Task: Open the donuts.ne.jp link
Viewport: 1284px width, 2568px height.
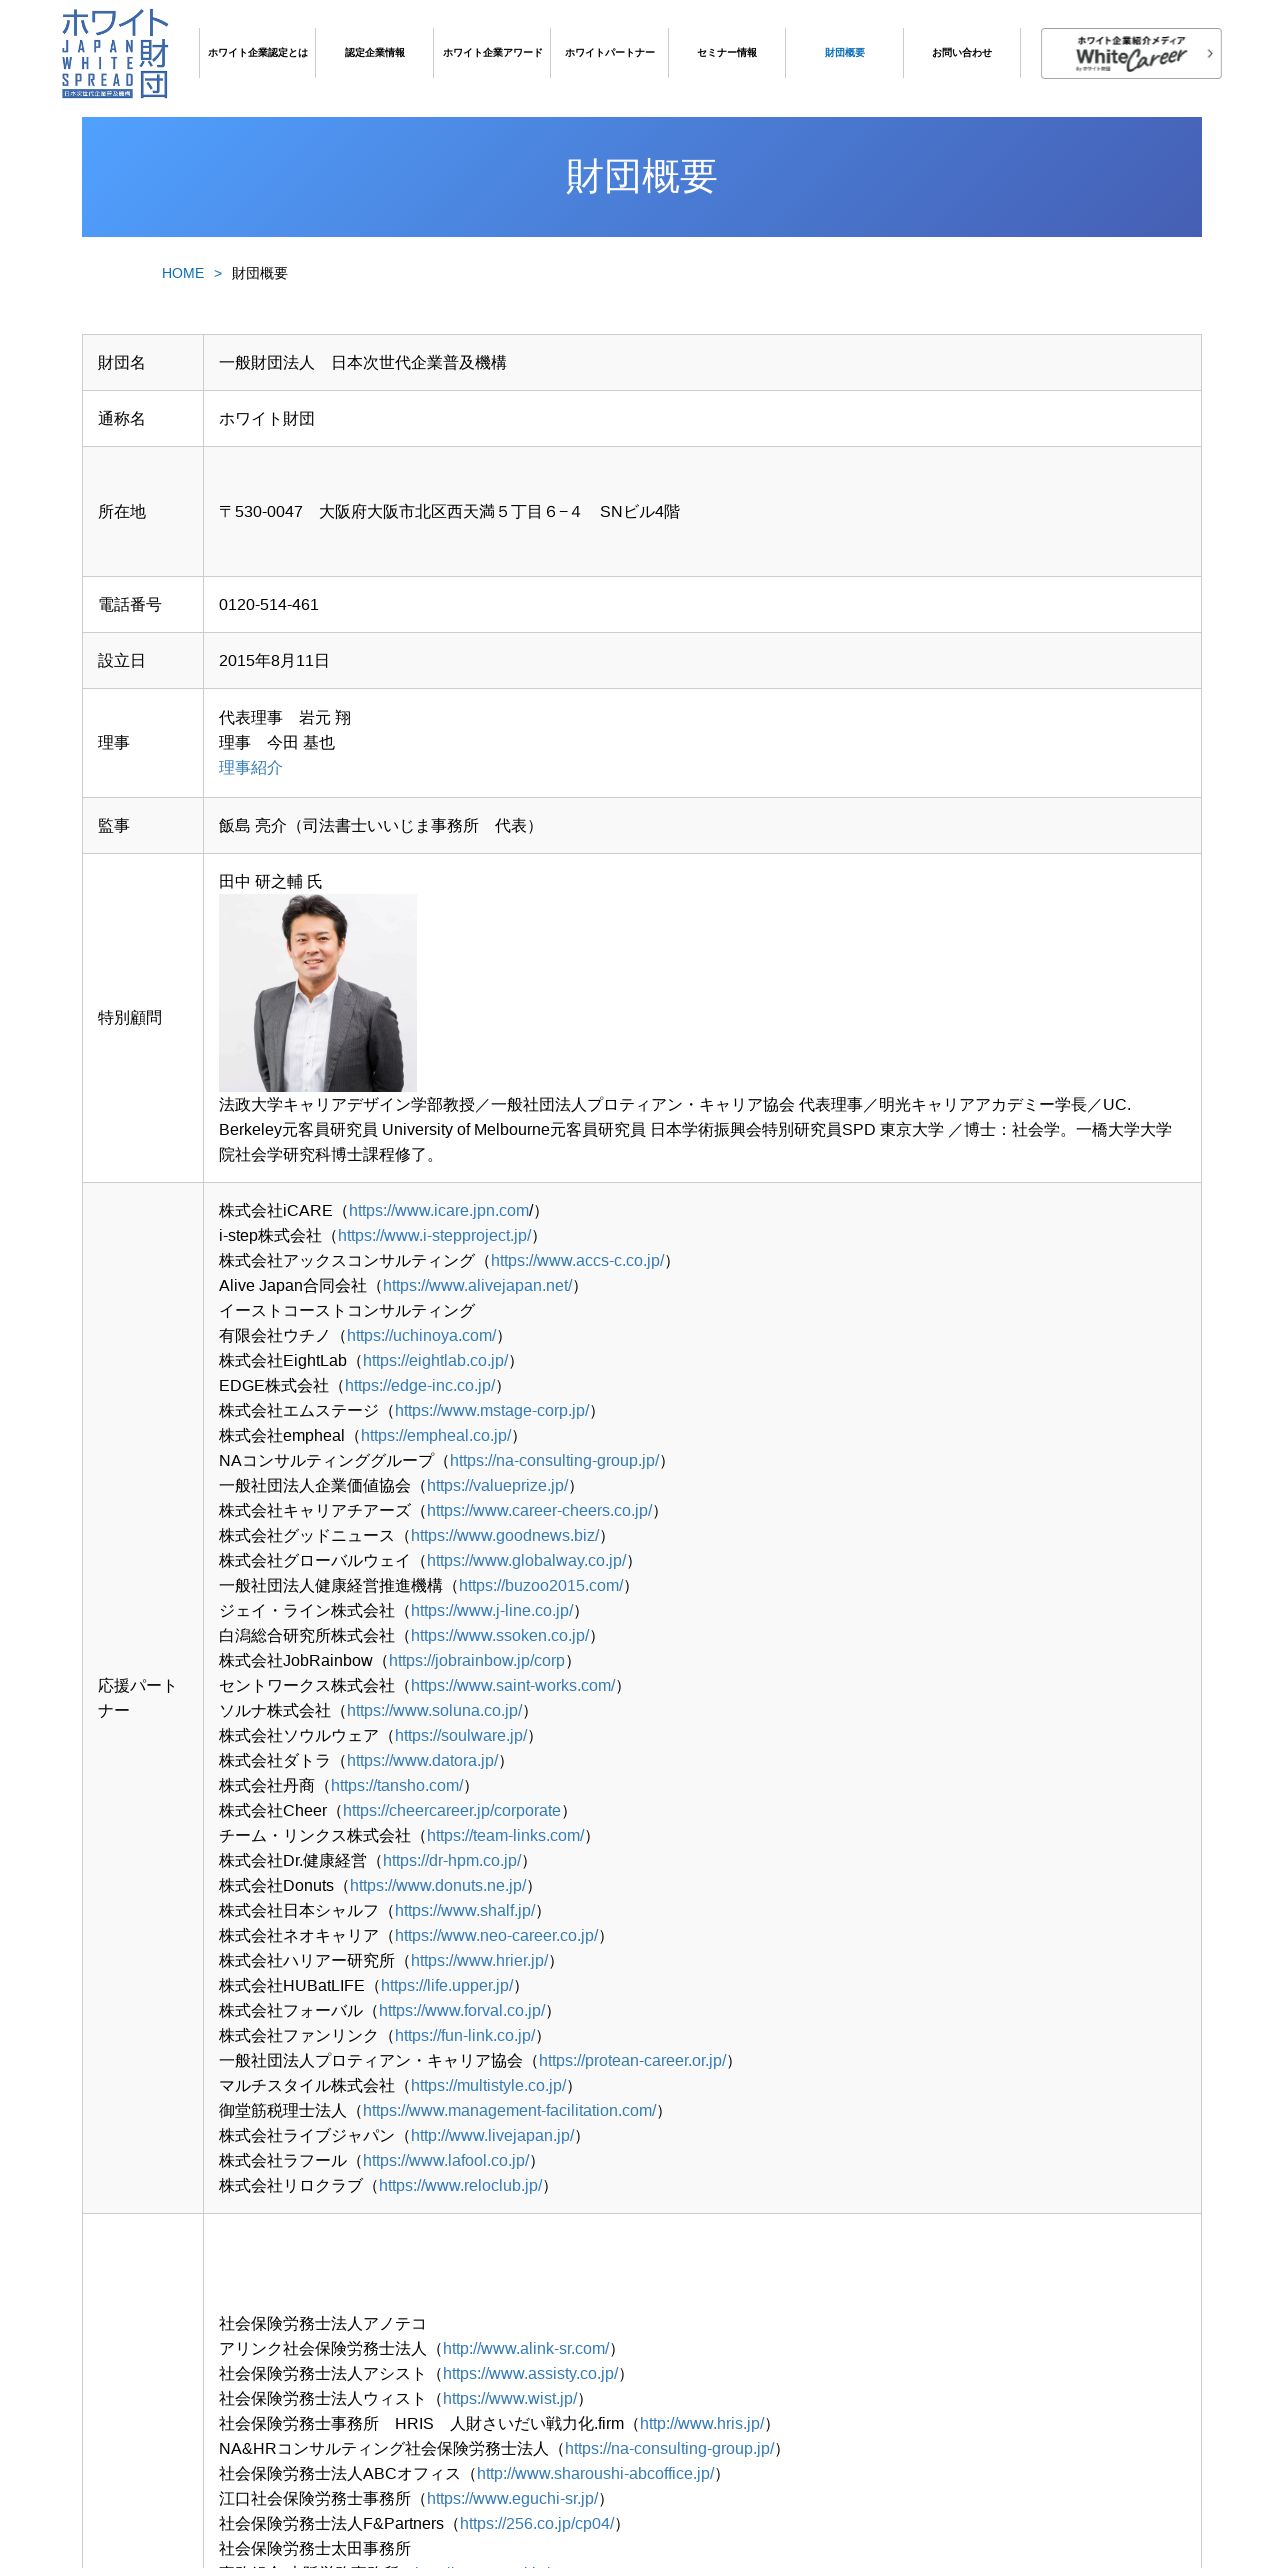Action: pyautogui.click(x=438, y=1886)
